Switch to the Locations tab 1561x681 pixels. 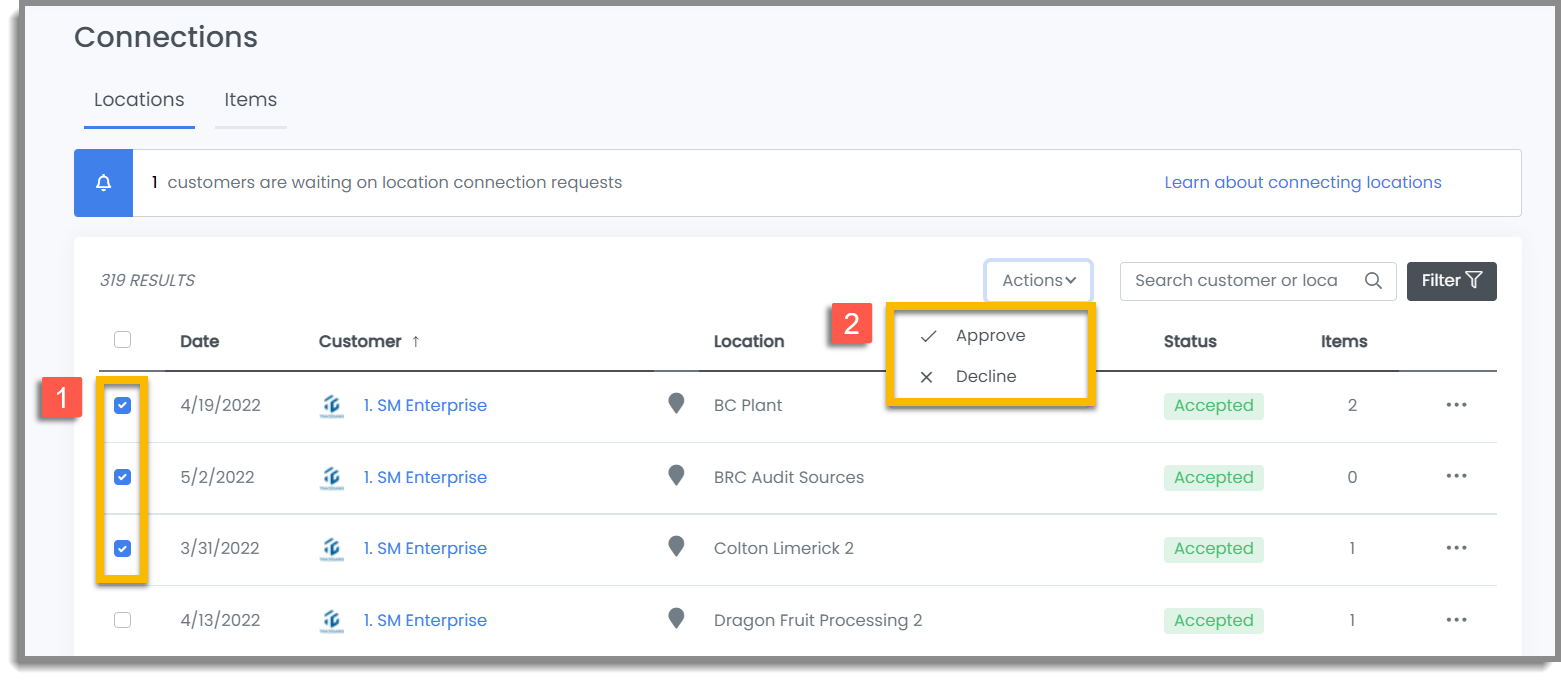(x=139, y=100)
